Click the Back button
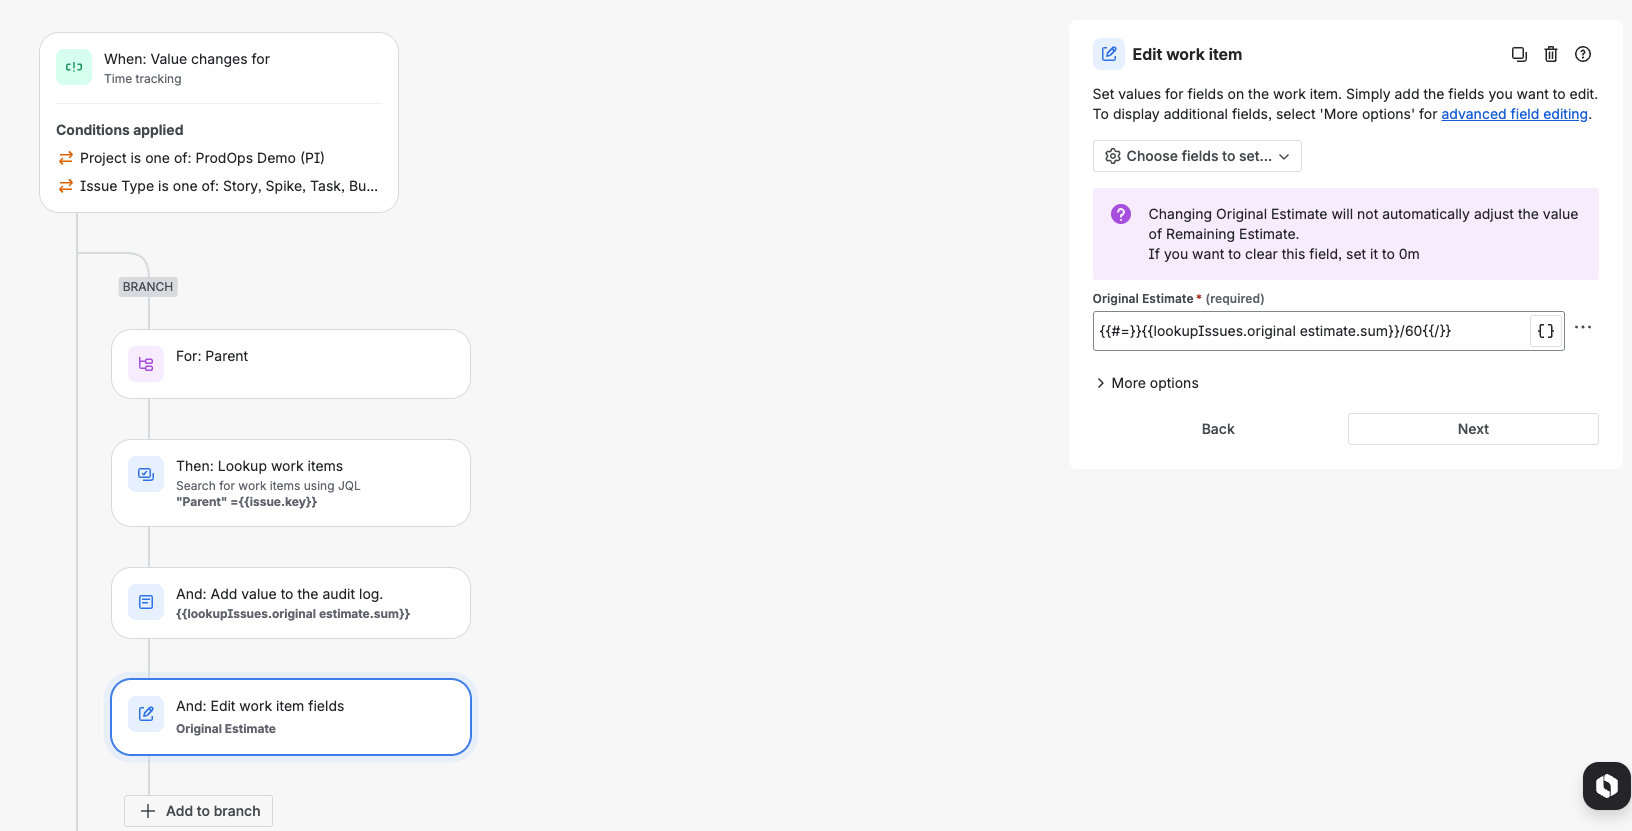The height and width of the screenshot is (831, 1632). (1218, 429)
